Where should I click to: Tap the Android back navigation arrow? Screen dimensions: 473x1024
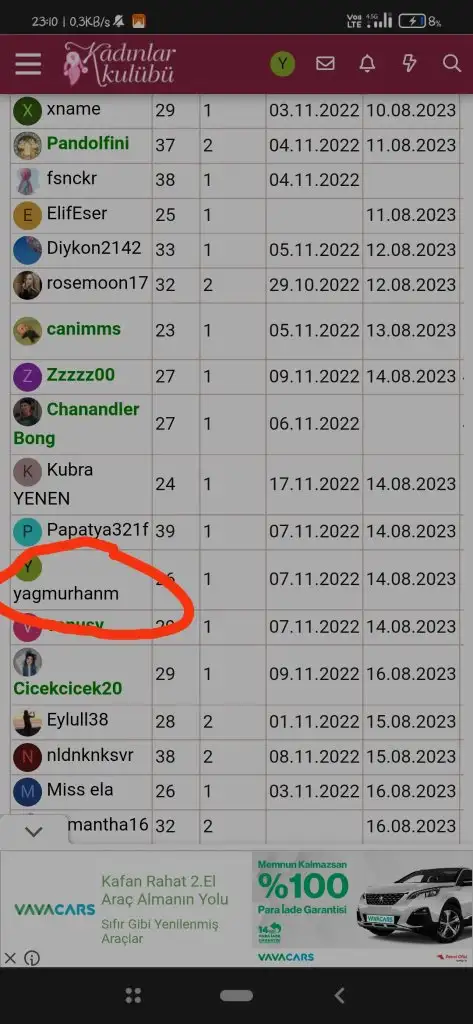click(339, 995)
